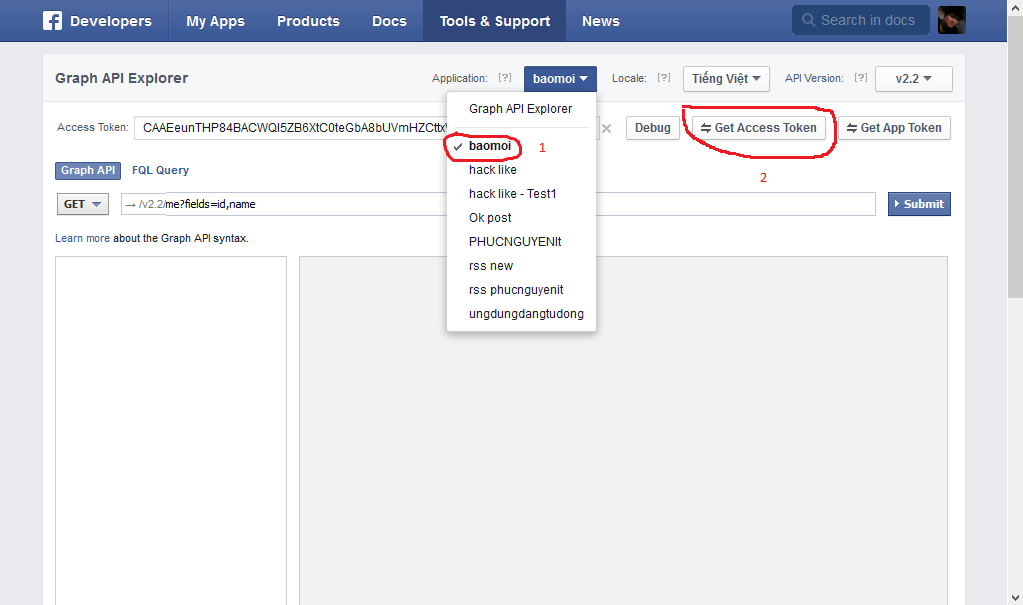
Task: Go to Developers home link
Action: pos(110,21)
